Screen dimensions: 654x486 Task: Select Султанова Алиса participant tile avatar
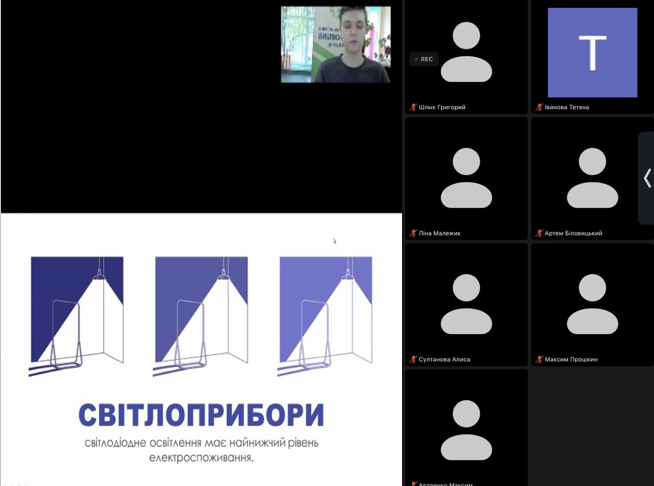click(466, 304)
